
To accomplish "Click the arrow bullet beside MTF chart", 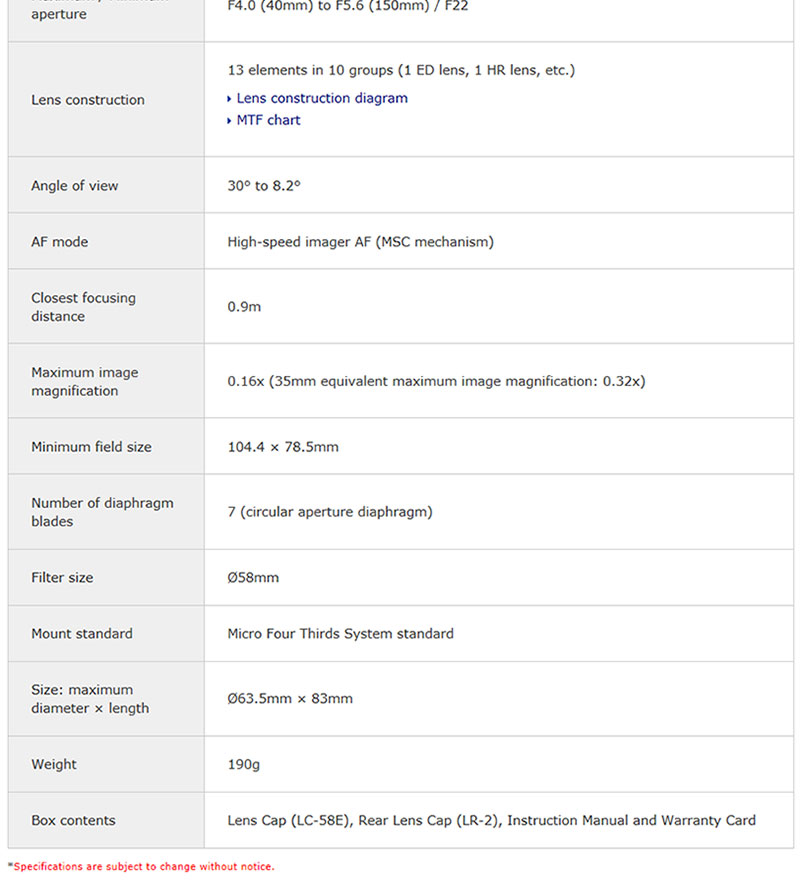I will pos(230,121).
